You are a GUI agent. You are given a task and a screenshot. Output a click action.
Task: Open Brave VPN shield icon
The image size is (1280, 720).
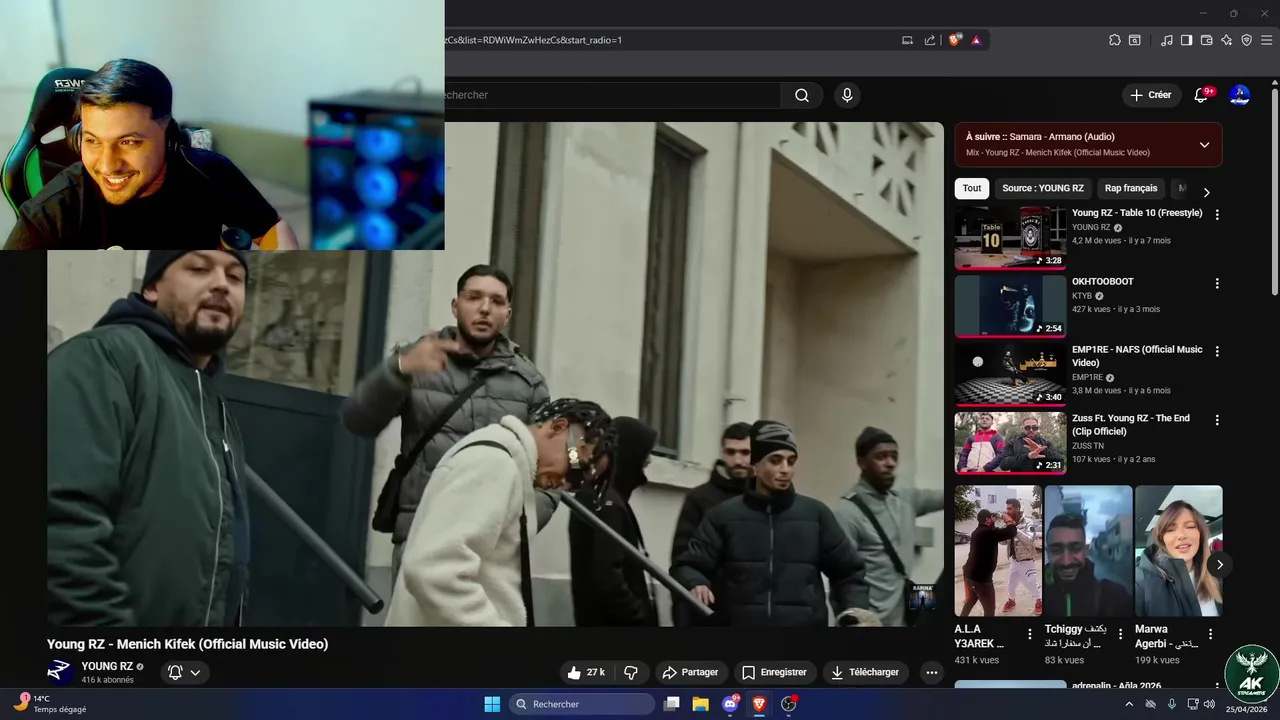(1247, 40)
